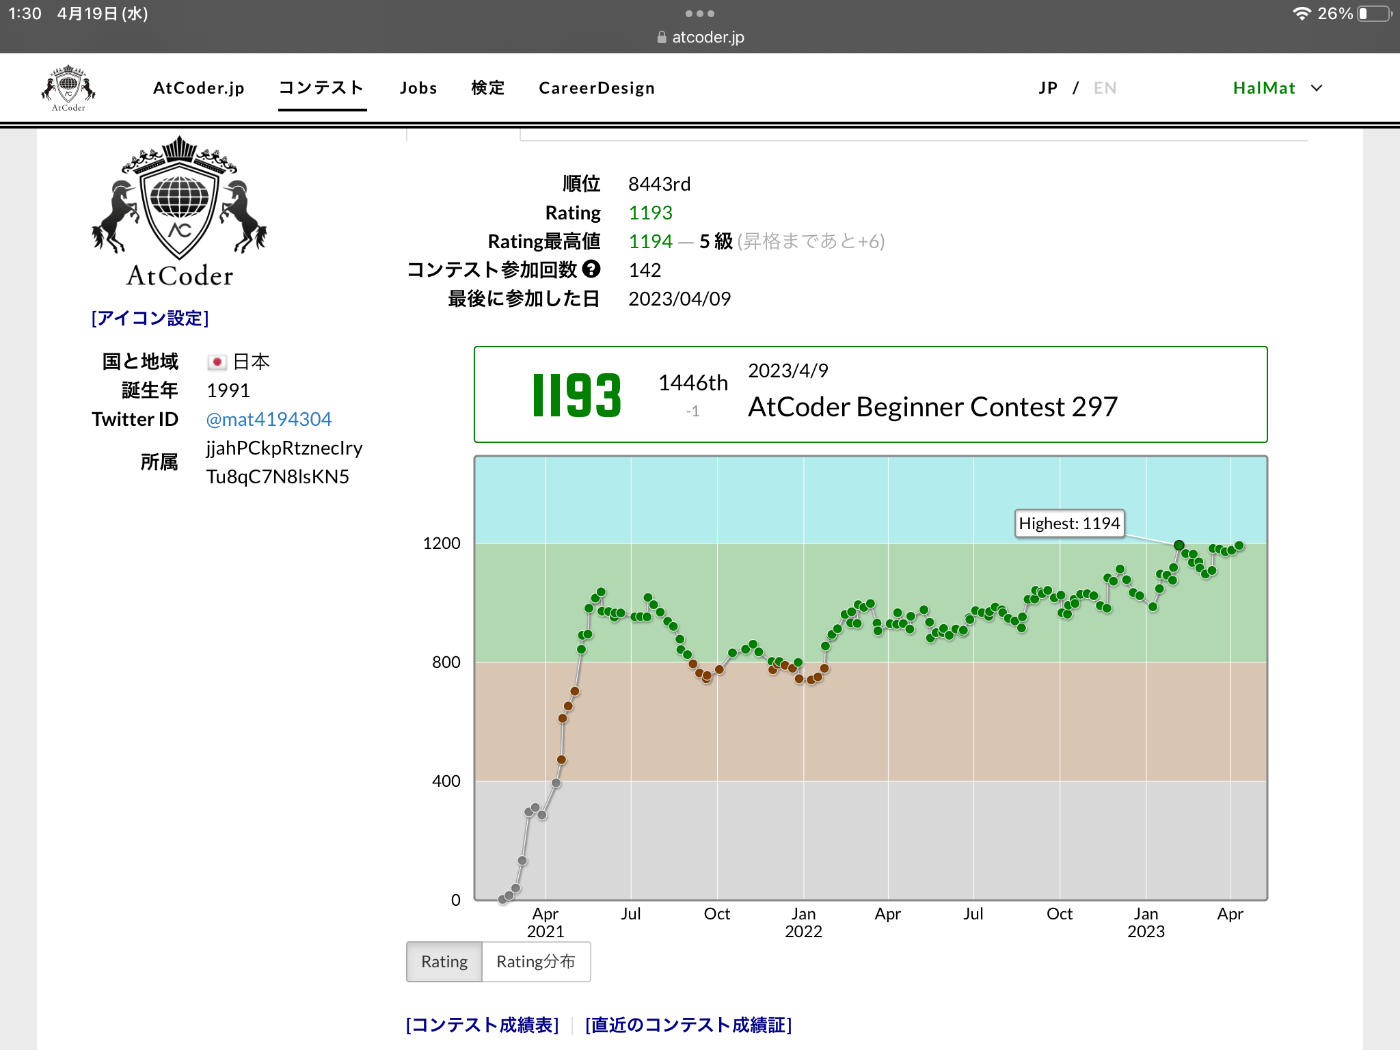Open the HalMat user dropdown
Image resolution: width=1400 pixels, height=1050 pixels.
click(1278, 88)
